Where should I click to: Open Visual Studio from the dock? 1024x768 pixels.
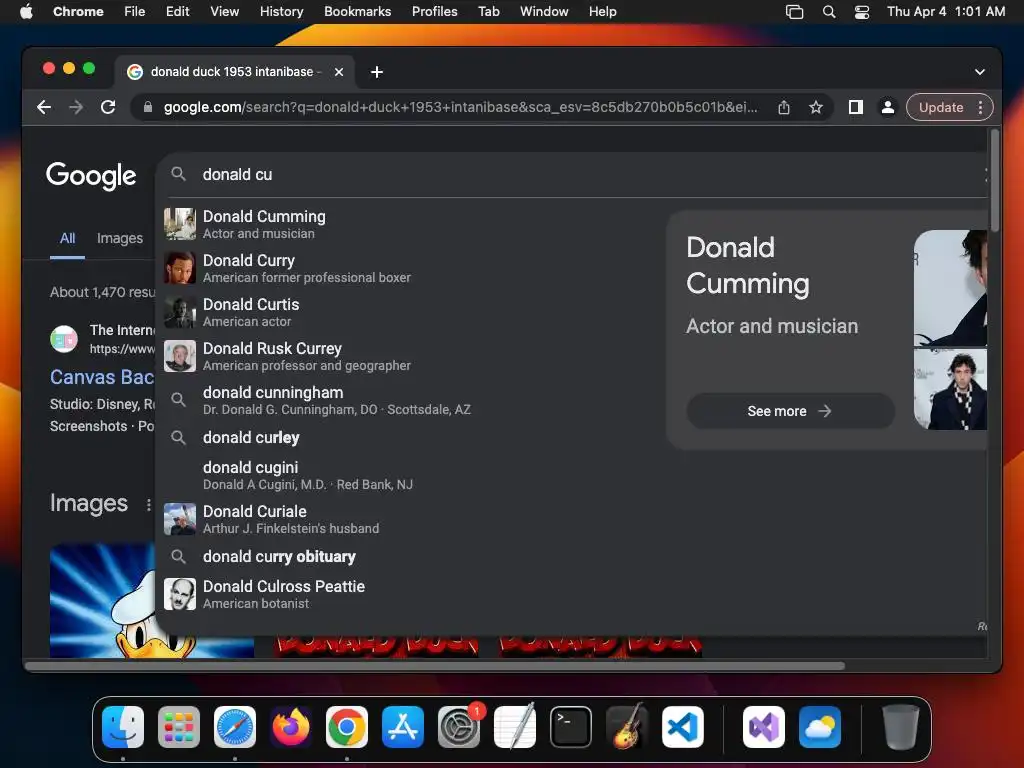764,727
